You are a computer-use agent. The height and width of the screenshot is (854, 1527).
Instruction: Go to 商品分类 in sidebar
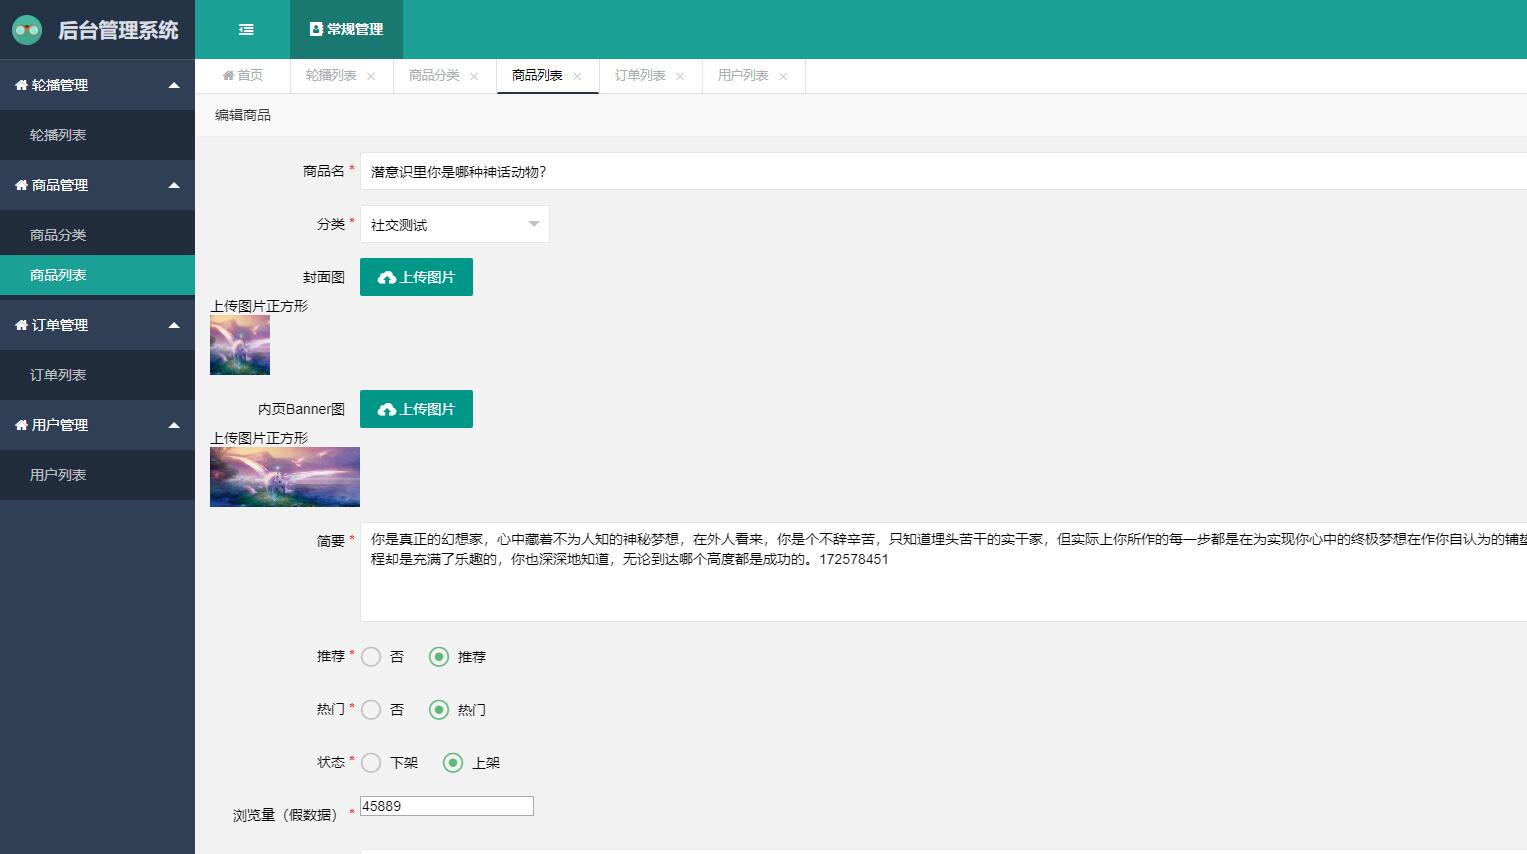coord(58,235)
